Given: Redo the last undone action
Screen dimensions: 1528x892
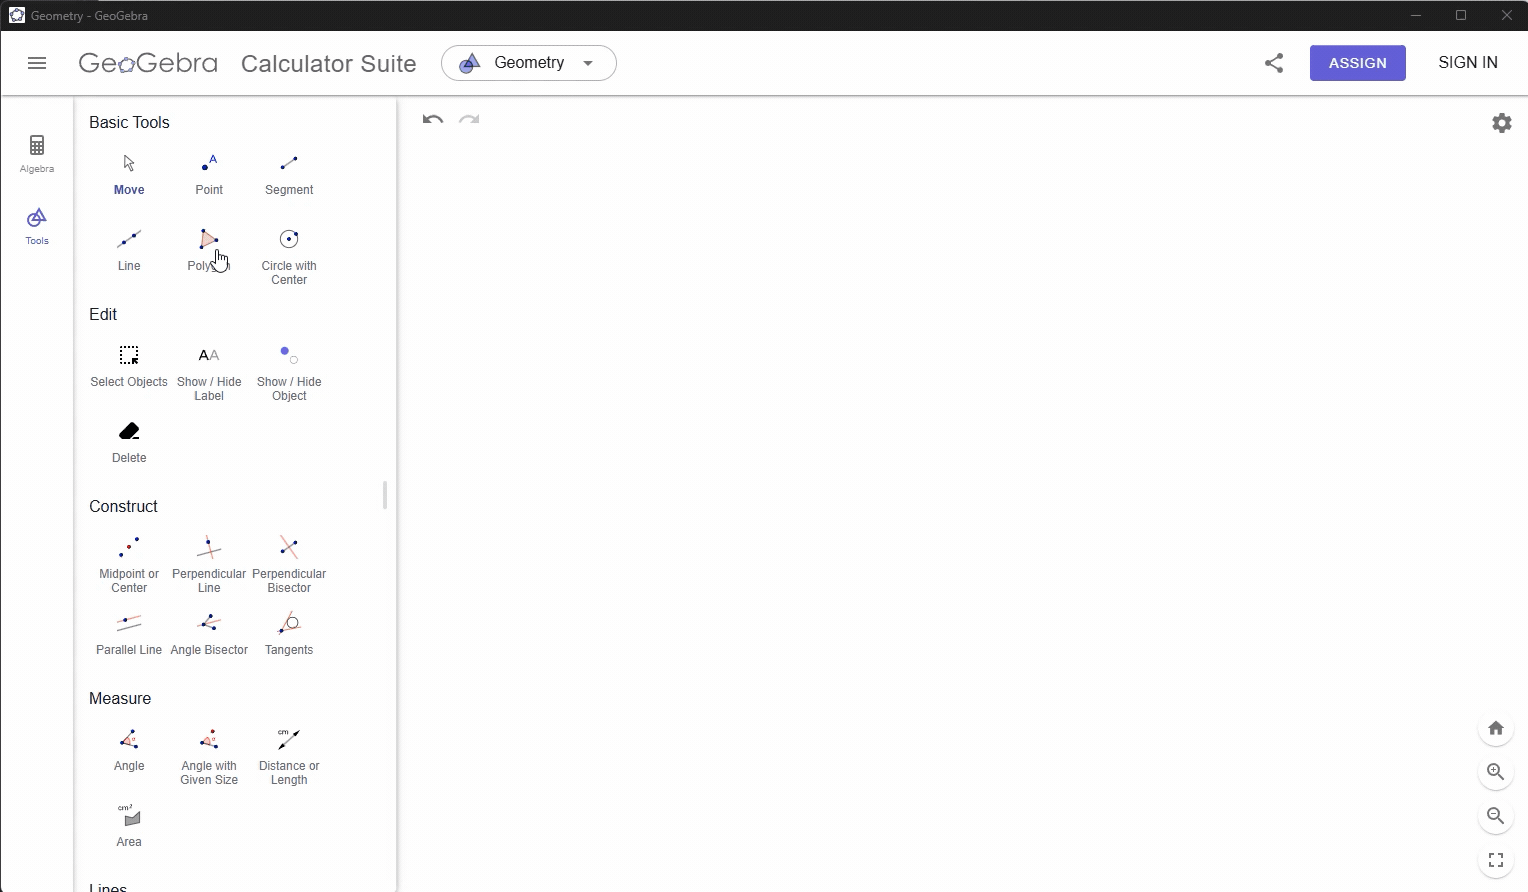Looking at the screenshot, I should [469, 120].
